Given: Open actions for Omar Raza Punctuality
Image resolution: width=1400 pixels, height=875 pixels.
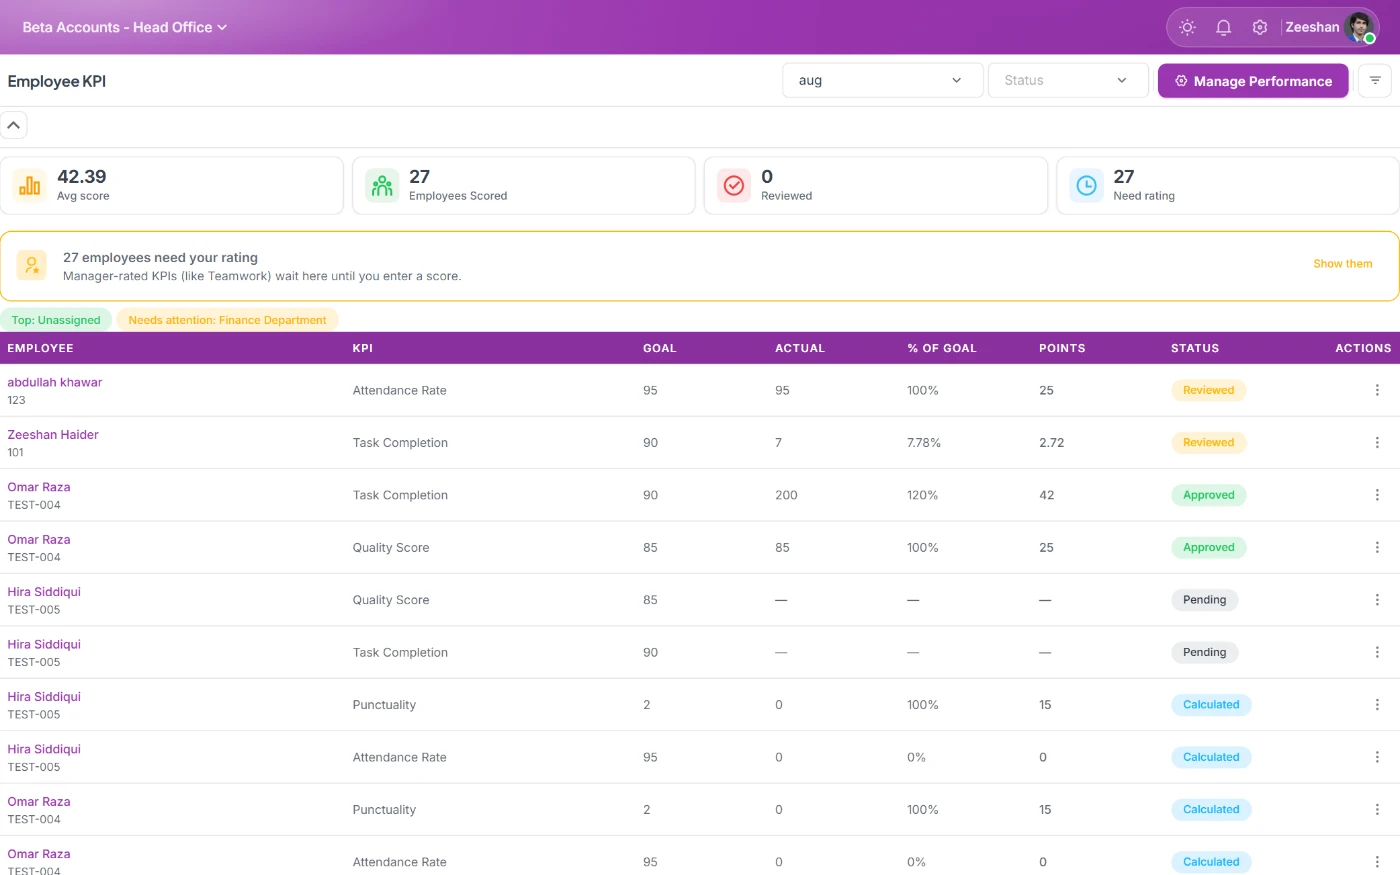Looking at the screenshot, I should [x=1377, y=810].
